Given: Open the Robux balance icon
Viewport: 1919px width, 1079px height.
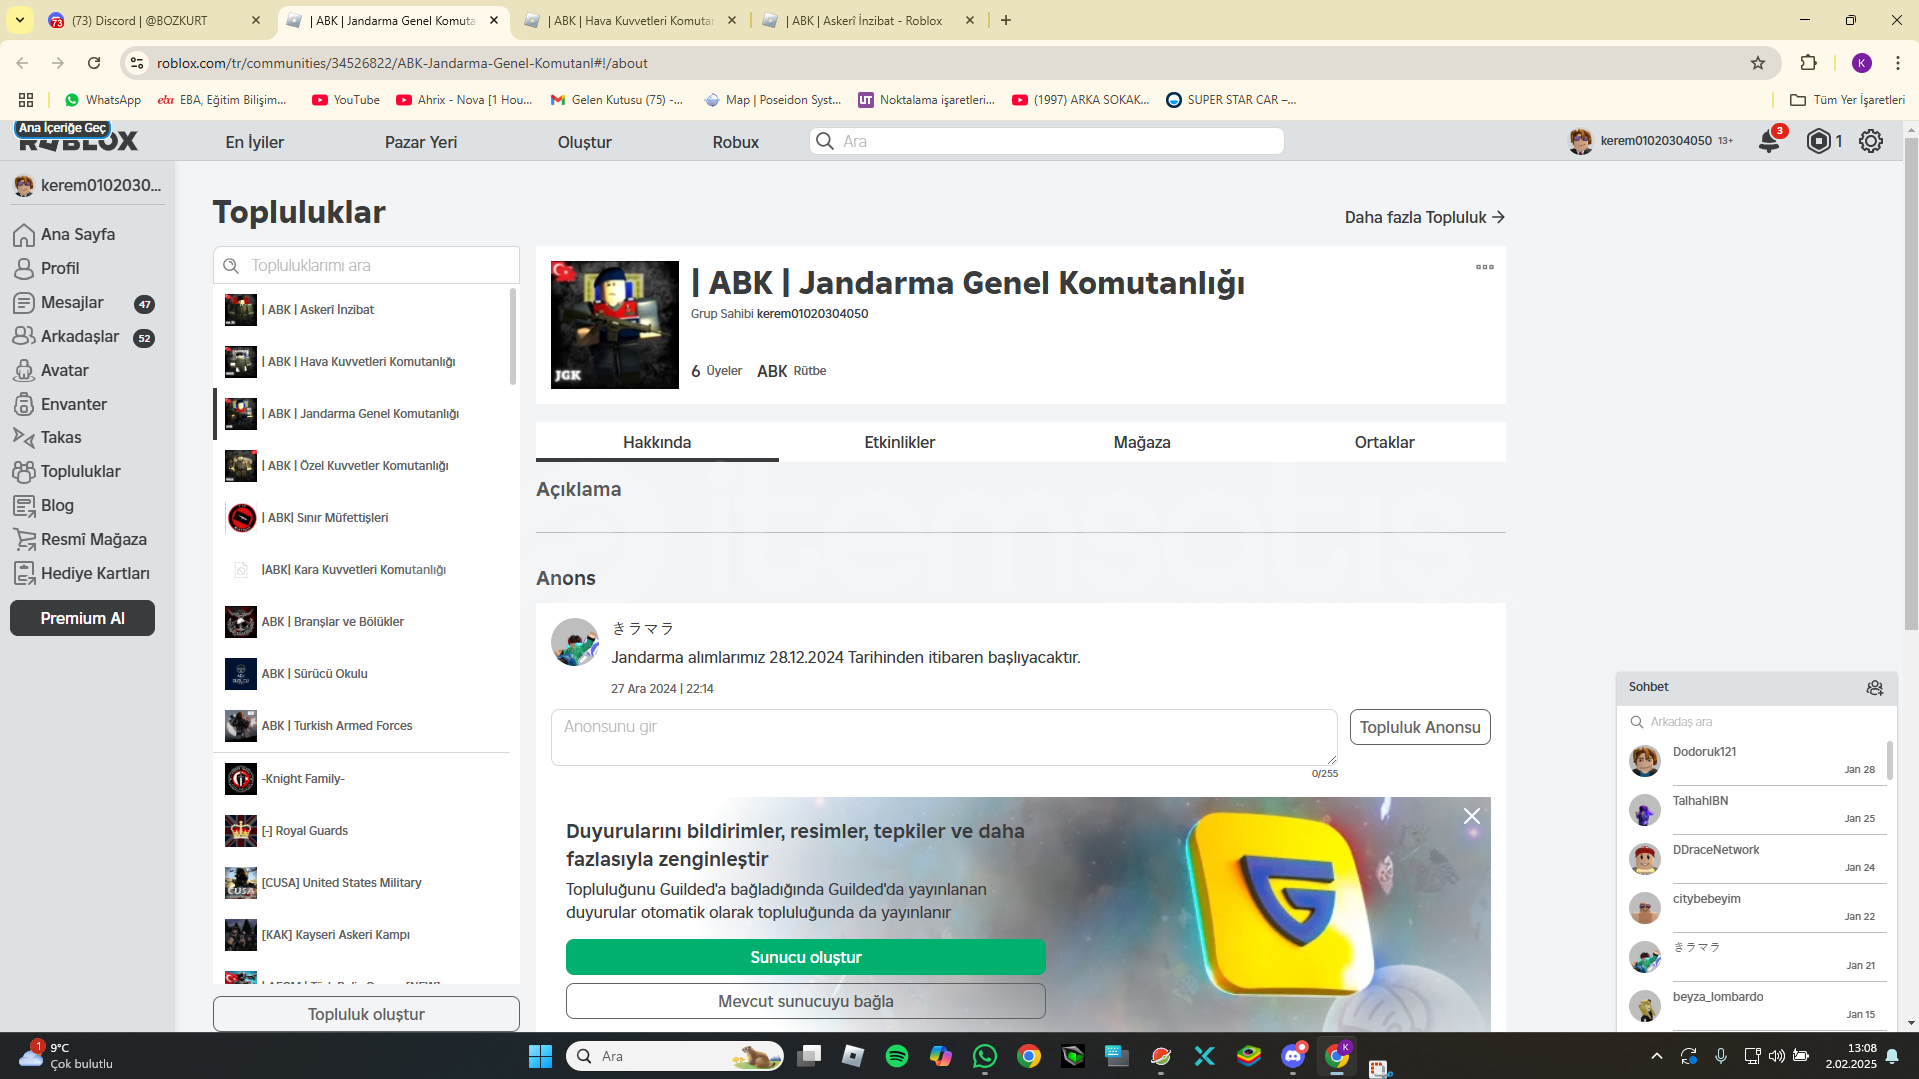Looking at the screenshot, I should click(1819, 141).
